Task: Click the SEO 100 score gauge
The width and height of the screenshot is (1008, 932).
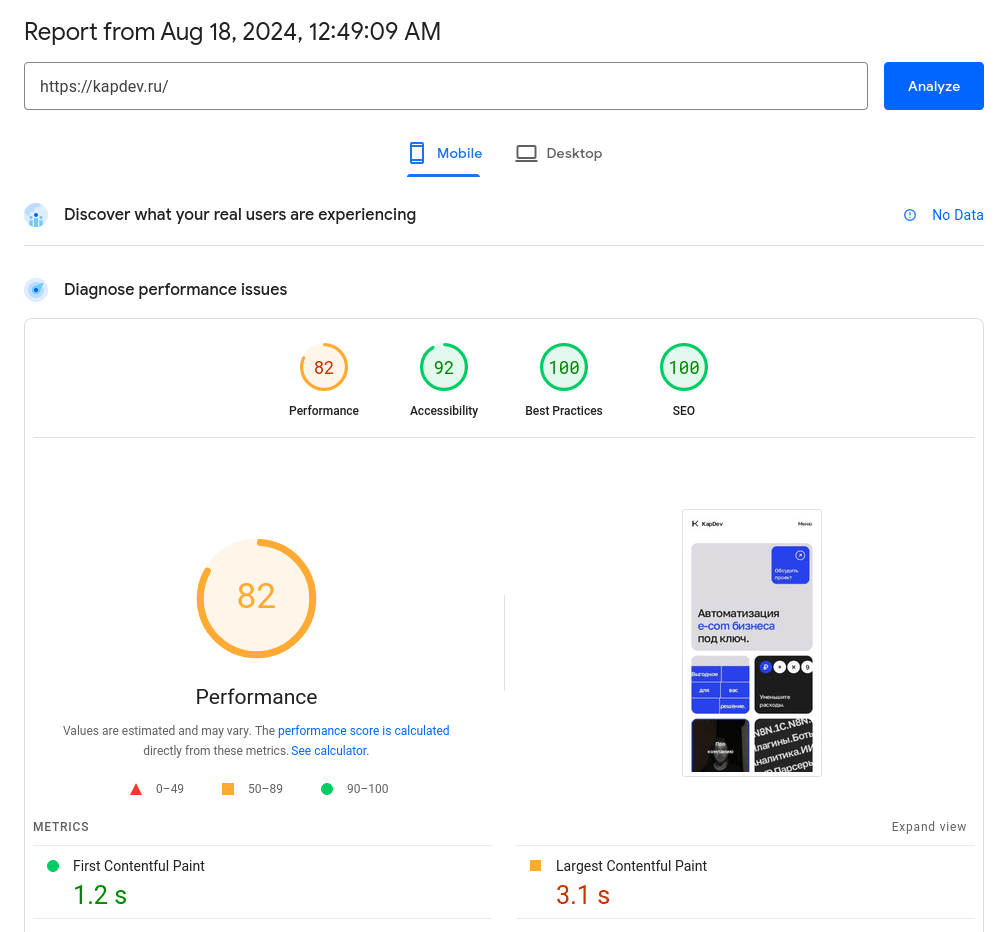Action: pos(684,368)
